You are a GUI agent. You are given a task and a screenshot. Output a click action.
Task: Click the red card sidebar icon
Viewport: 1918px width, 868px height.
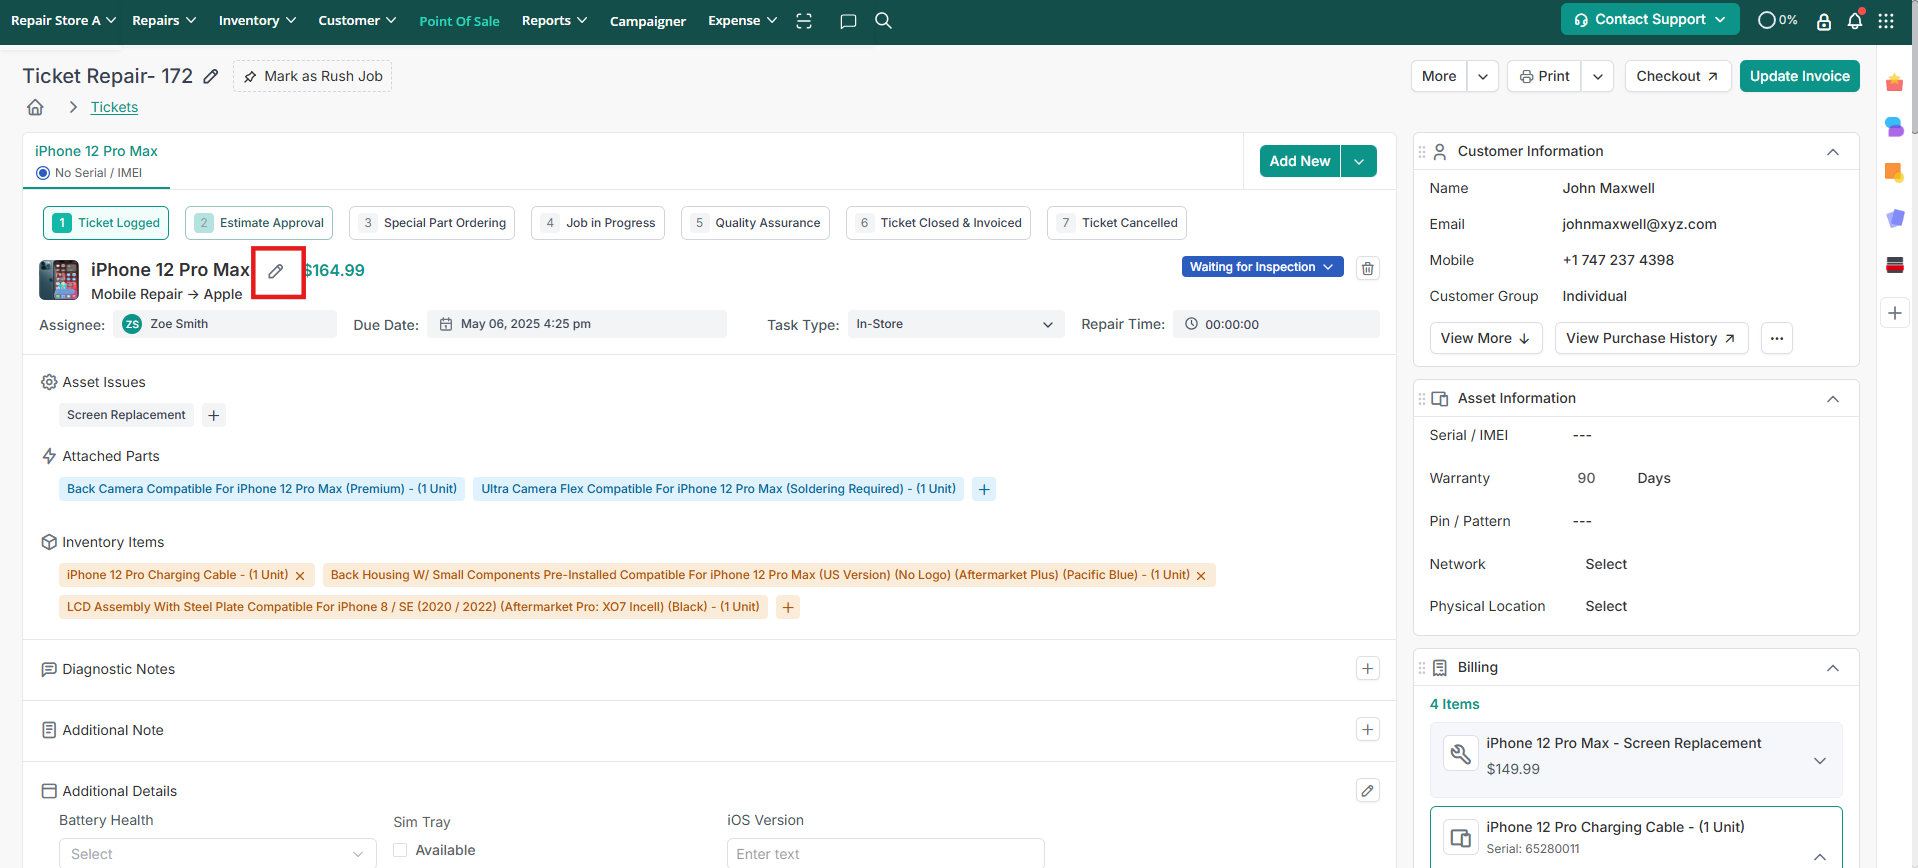pyautogui.click(x=1895, y=265)
